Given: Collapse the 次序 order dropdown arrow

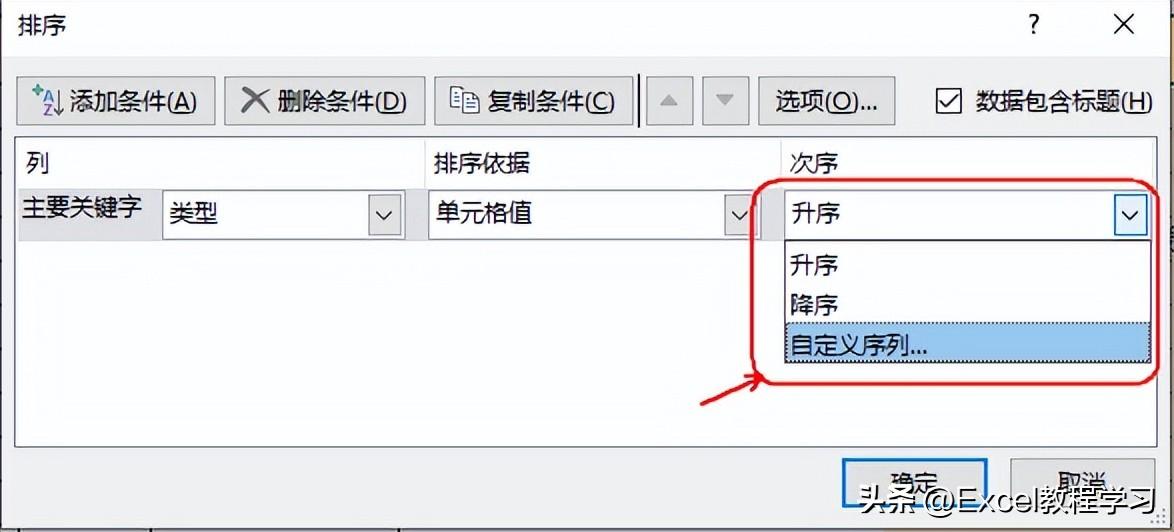Looking at the screenshot, I should click(1129, 215).
